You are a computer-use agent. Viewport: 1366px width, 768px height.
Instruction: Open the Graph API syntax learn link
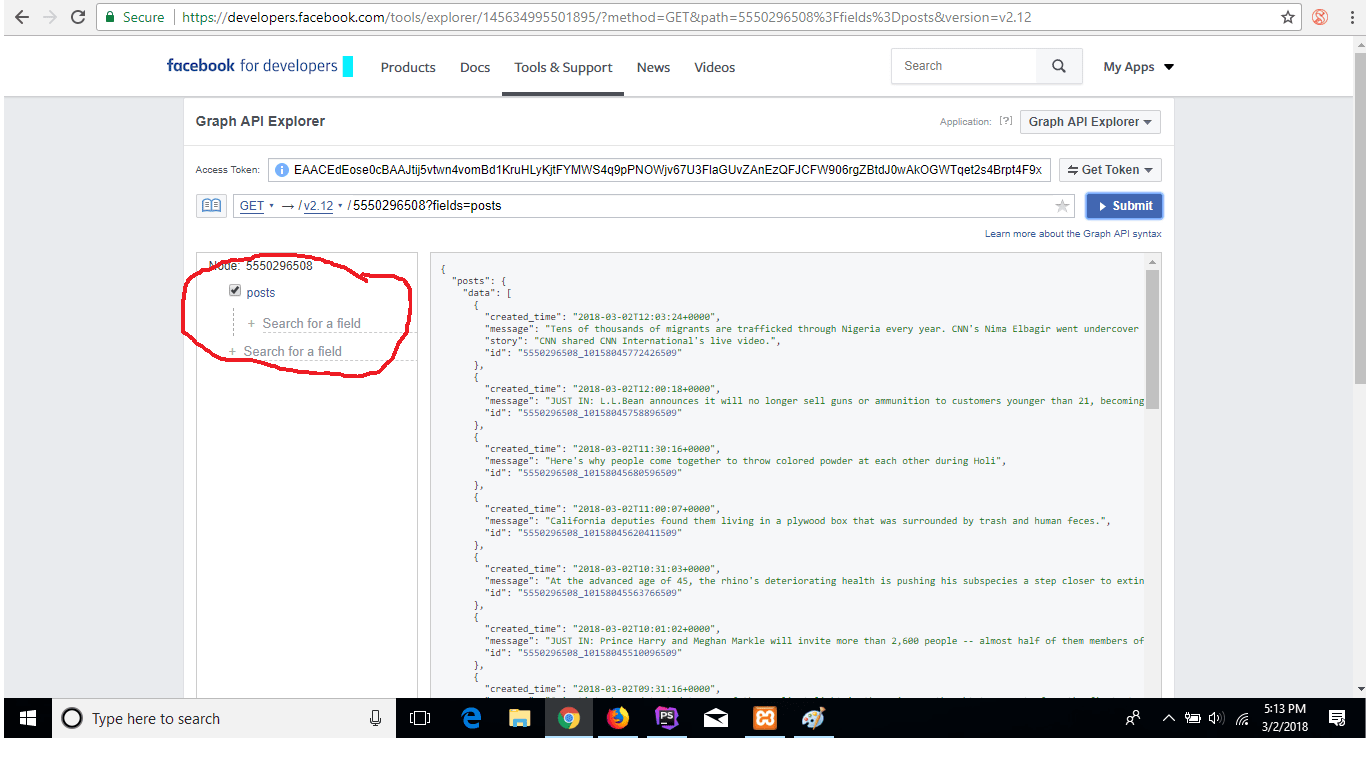click(x=1074, y=233)
